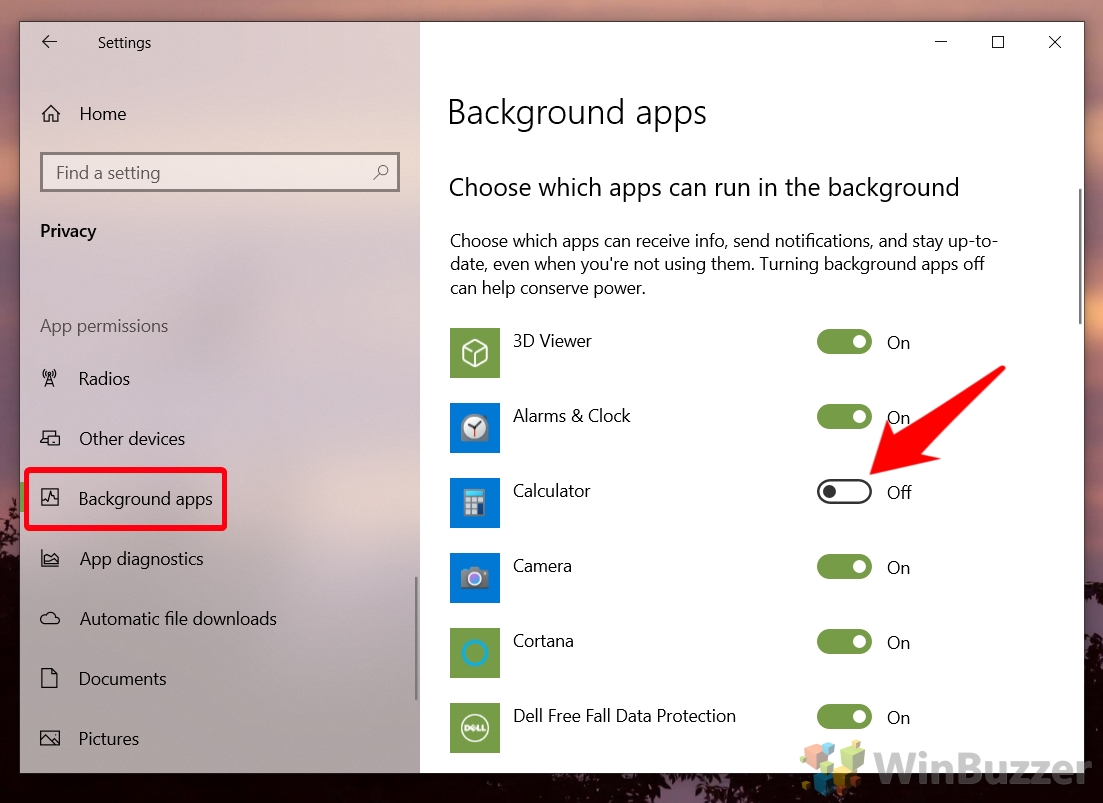This screenshot has width=1103, height=803.
Task: Click the Off label beside Calculator
Action: (x=899, y=492)
